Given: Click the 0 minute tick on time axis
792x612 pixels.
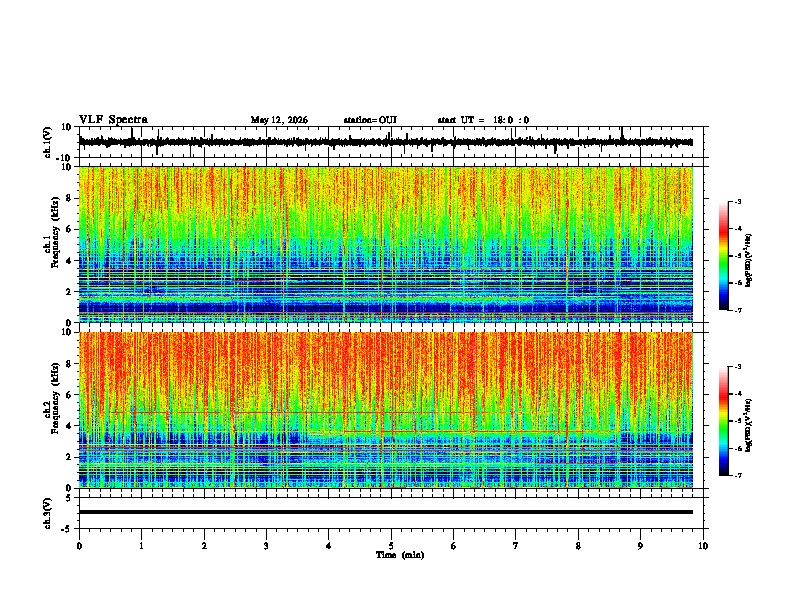Looking at the screenshot, I should click(79, 546).
